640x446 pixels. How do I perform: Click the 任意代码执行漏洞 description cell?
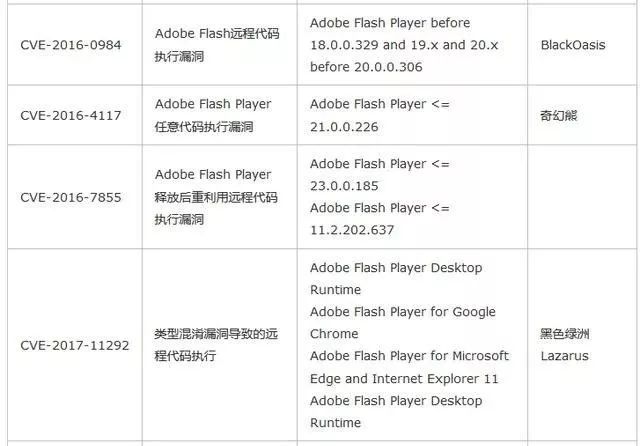[x=204, y=127]
